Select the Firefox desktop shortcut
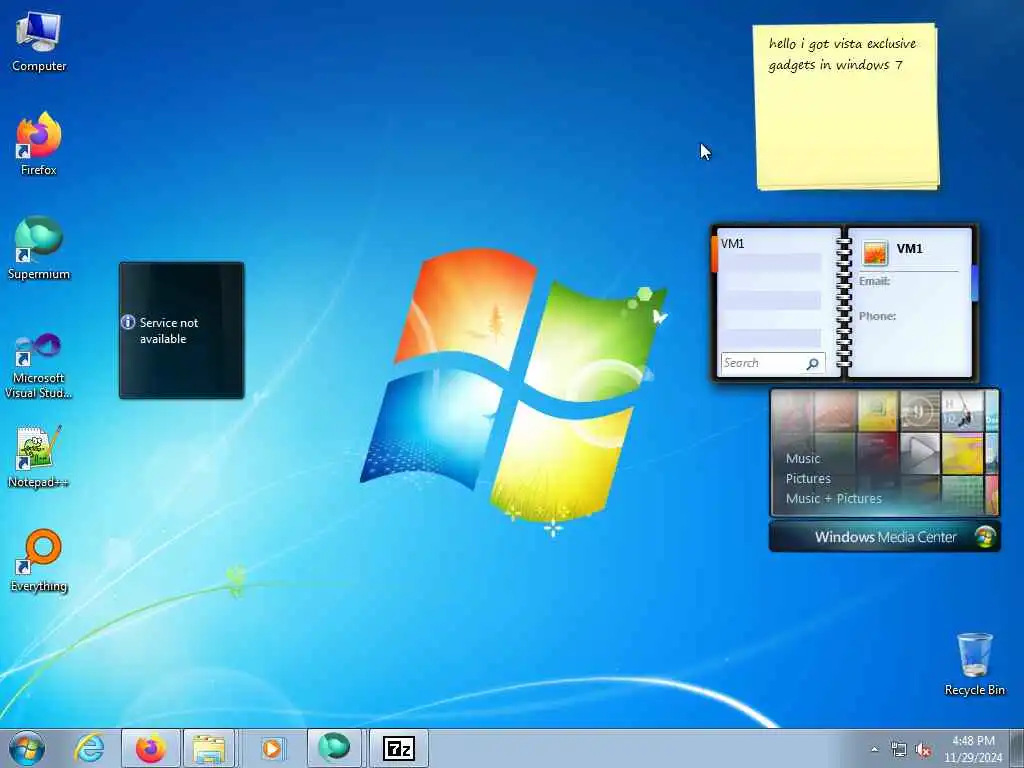The height and width of the screenshot is (768, 1024). 39,144
